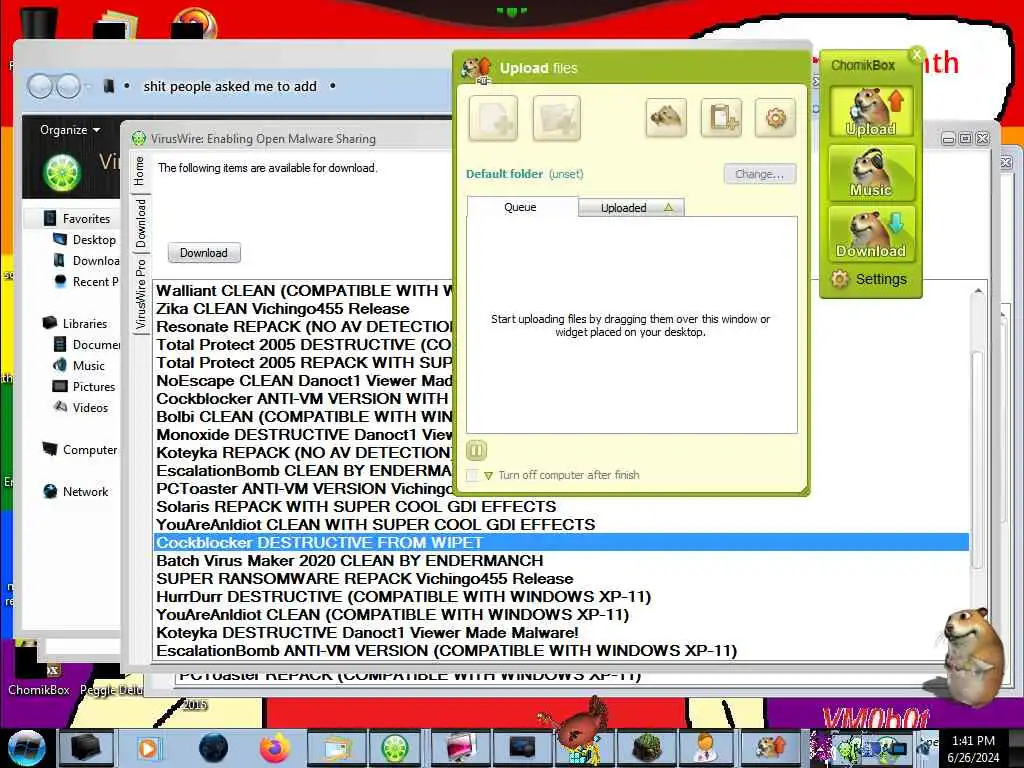Open the ChomikBox hamster icon in taskbar
The width and height of the screenshot is (1024, 768).
pos(770,748)
